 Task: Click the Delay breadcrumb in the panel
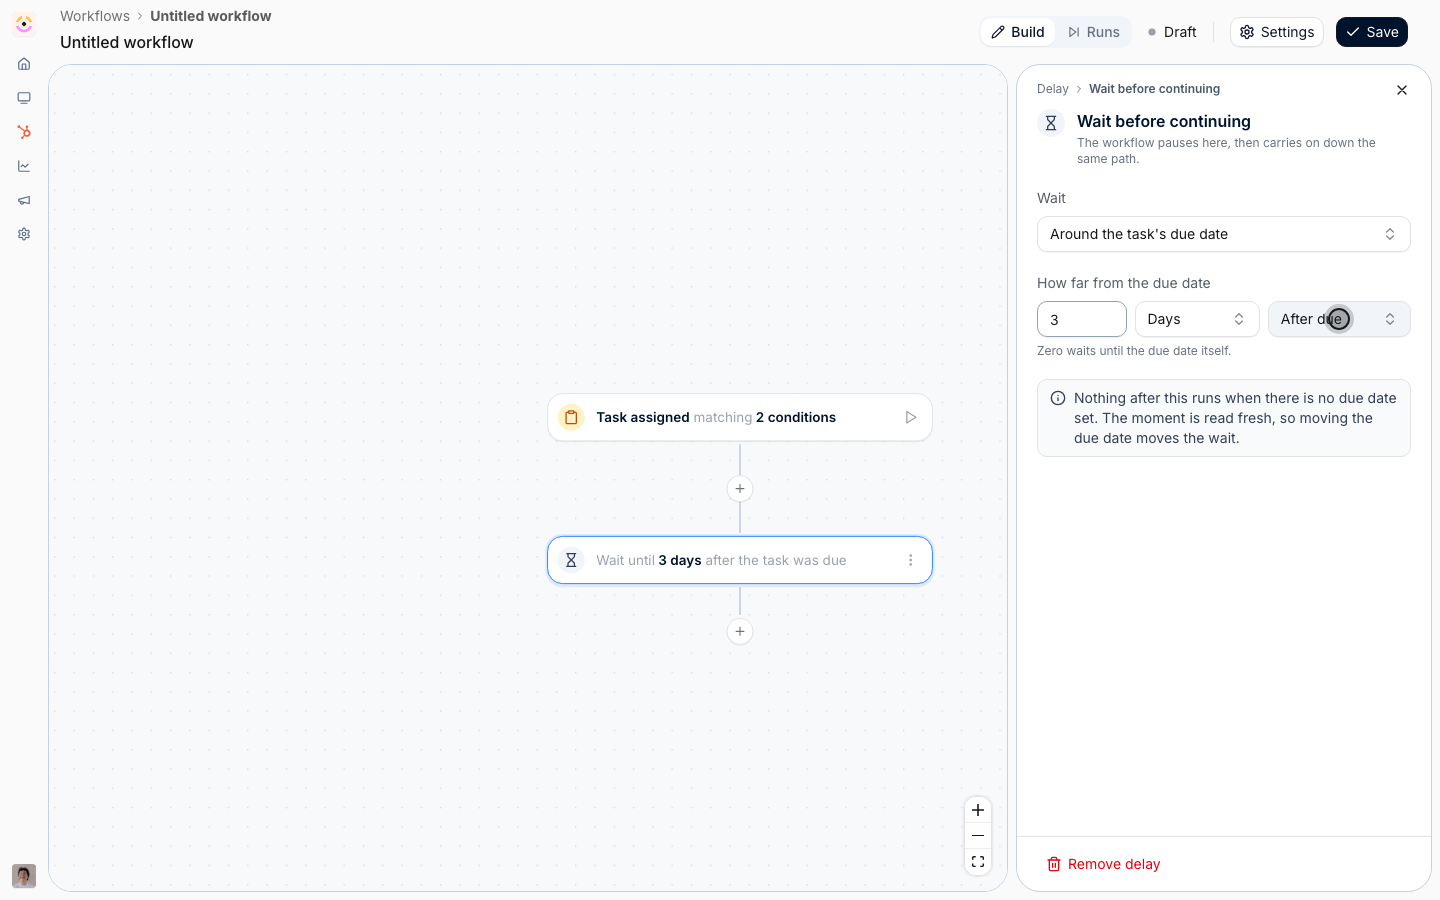click(x=1053, y=89)
